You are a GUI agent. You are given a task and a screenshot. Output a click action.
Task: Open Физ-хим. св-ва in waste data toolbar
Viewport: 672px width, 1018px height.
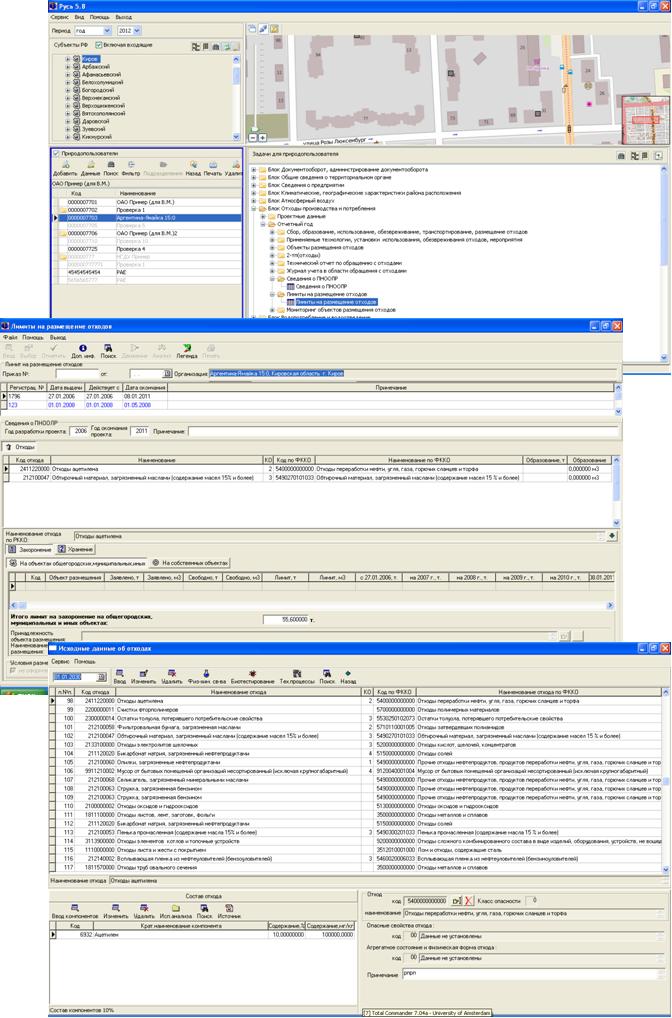204,675
